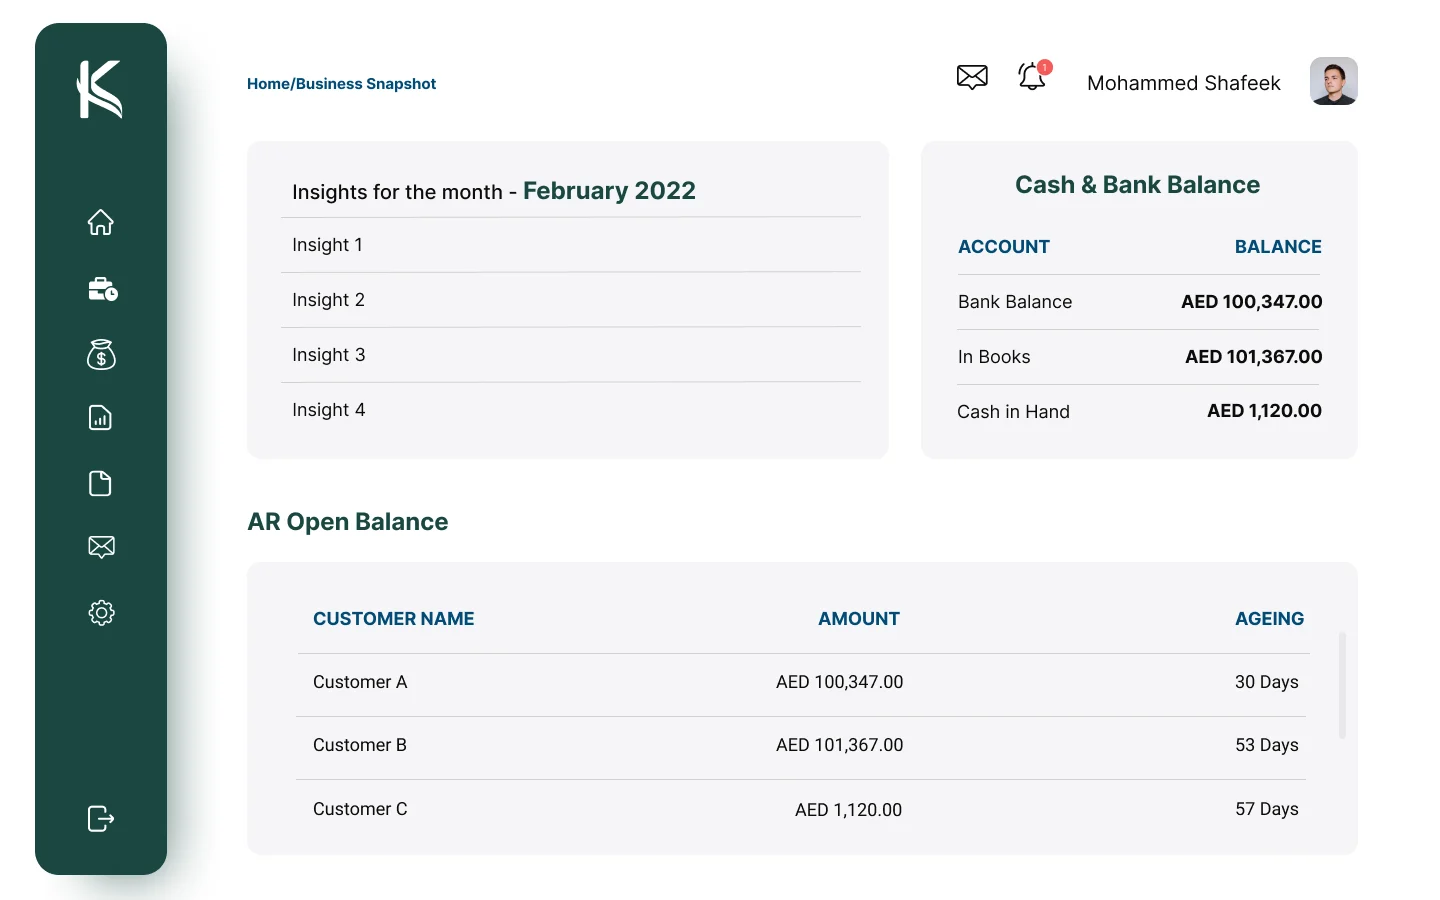
Task: Click the 57 Days ageing value
Action: click(1267, 809)
